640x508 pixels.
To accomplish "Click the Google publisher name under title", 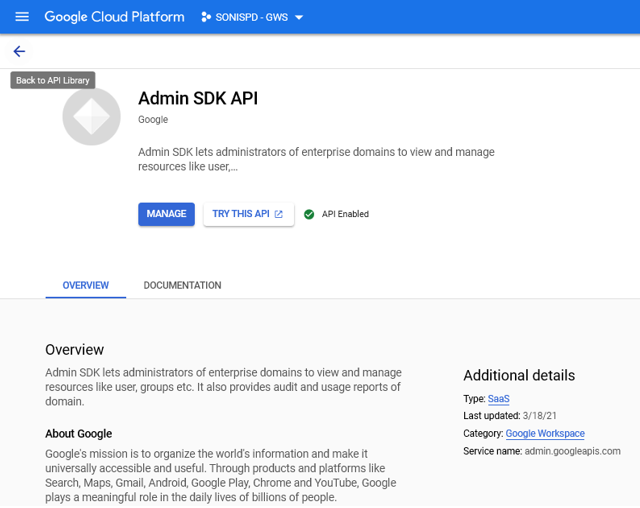I will (153, 120).
